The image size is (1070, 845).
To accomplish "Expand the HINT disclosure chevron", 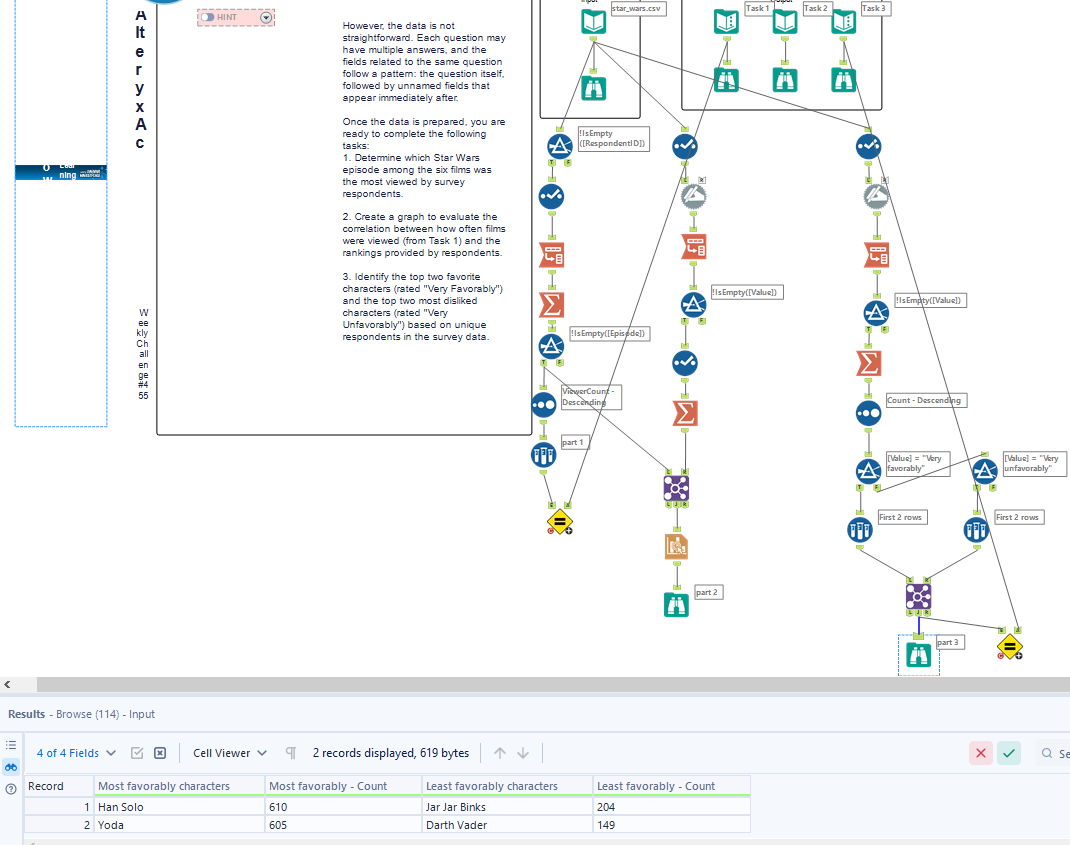I will pos(266,17).
